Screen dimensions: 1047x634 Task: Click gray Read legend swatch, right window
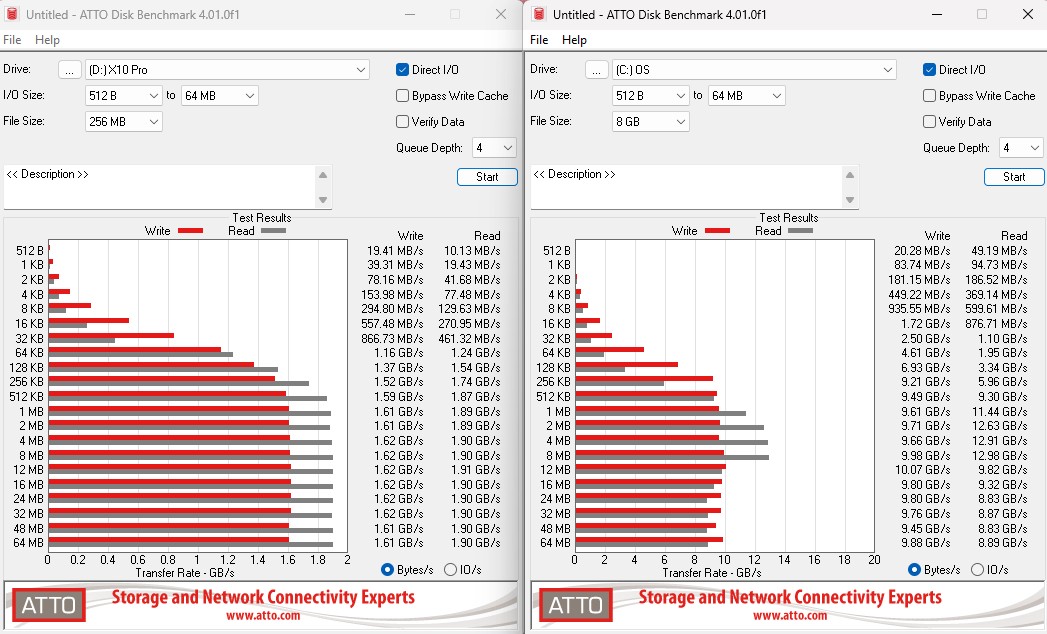800,230
